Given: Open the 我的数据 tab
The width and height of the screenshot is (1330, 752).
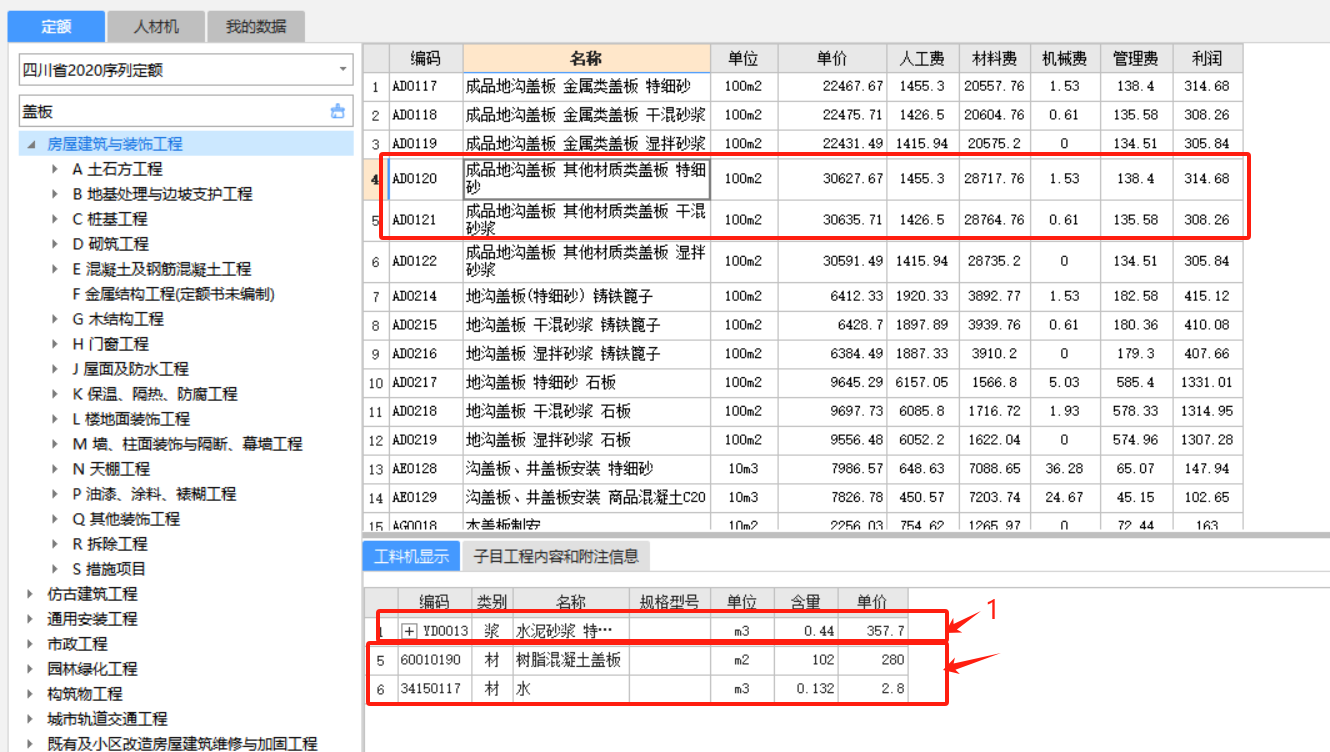Looking at the screenshot, I should click(x=255, y=26).
